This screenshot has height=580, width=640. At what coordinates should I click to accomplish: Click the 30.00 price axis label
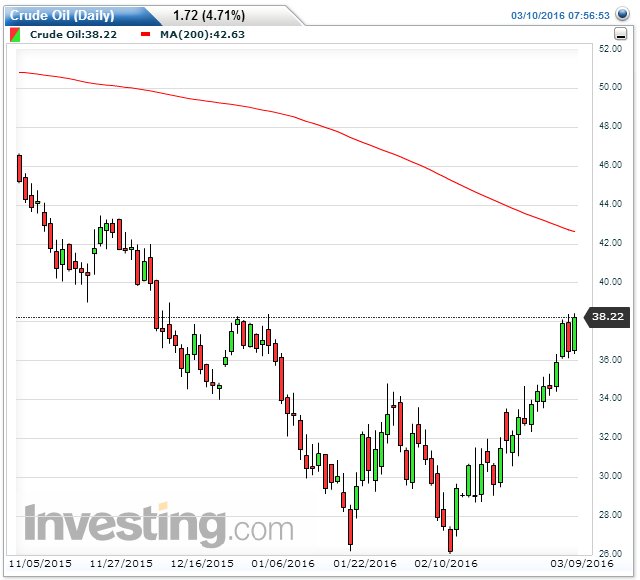click(611, 476)
